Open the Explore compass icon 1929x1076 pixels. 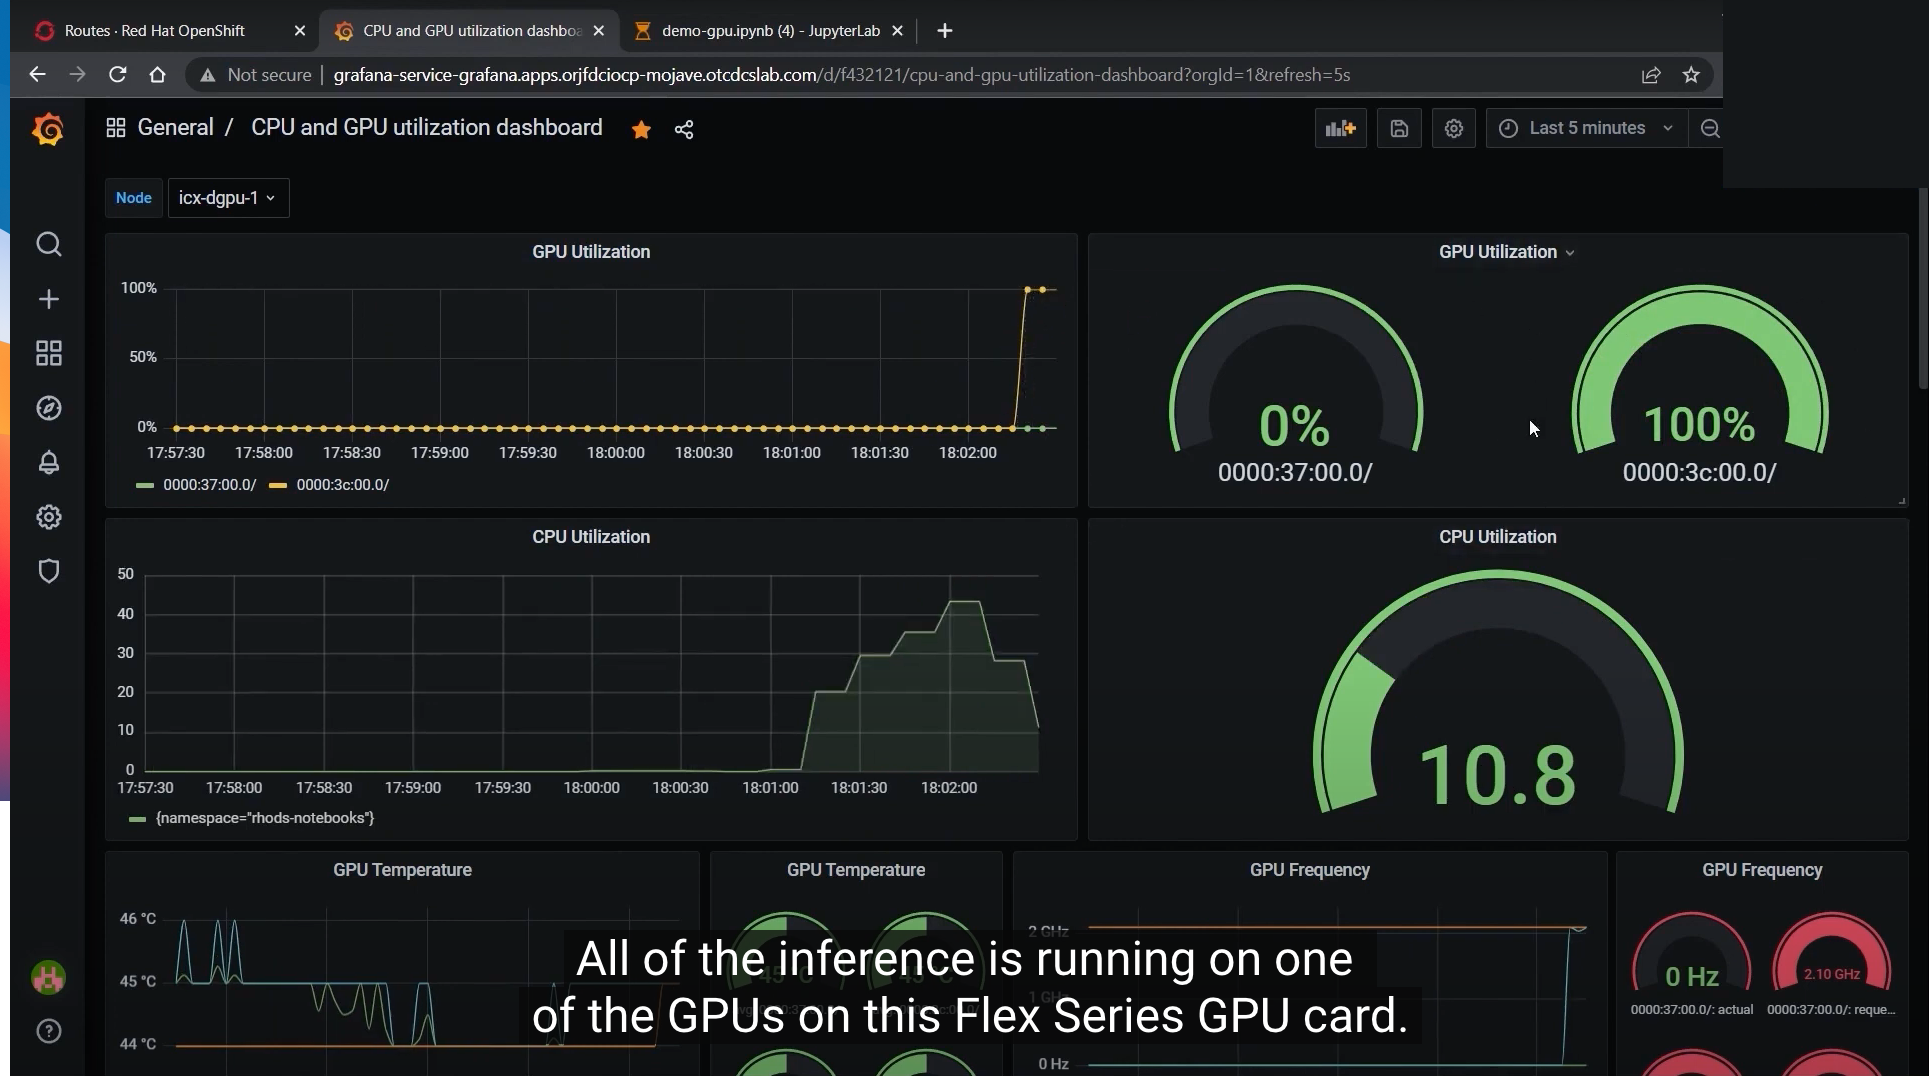[48, 408]
